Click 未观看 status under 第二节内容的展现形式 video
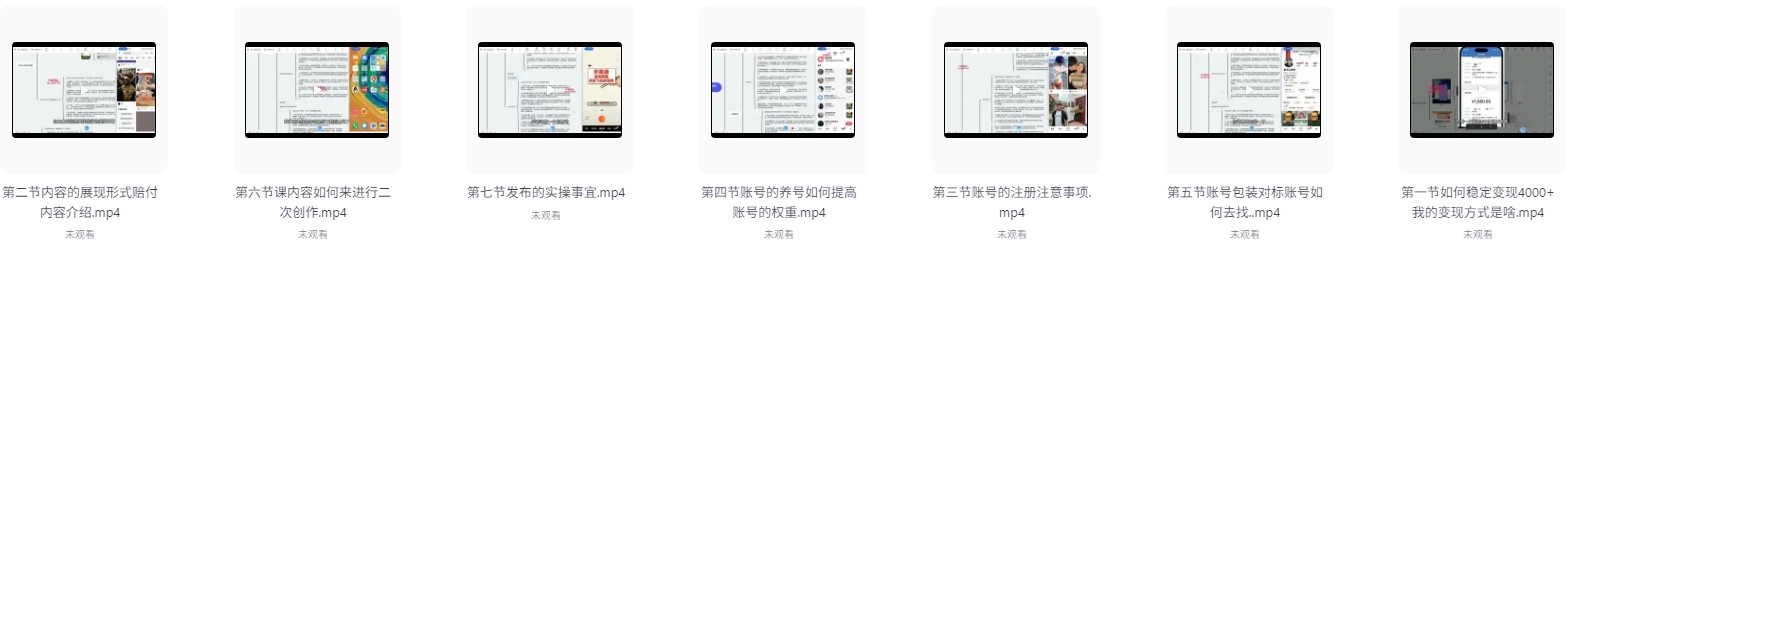 [80, 234]
